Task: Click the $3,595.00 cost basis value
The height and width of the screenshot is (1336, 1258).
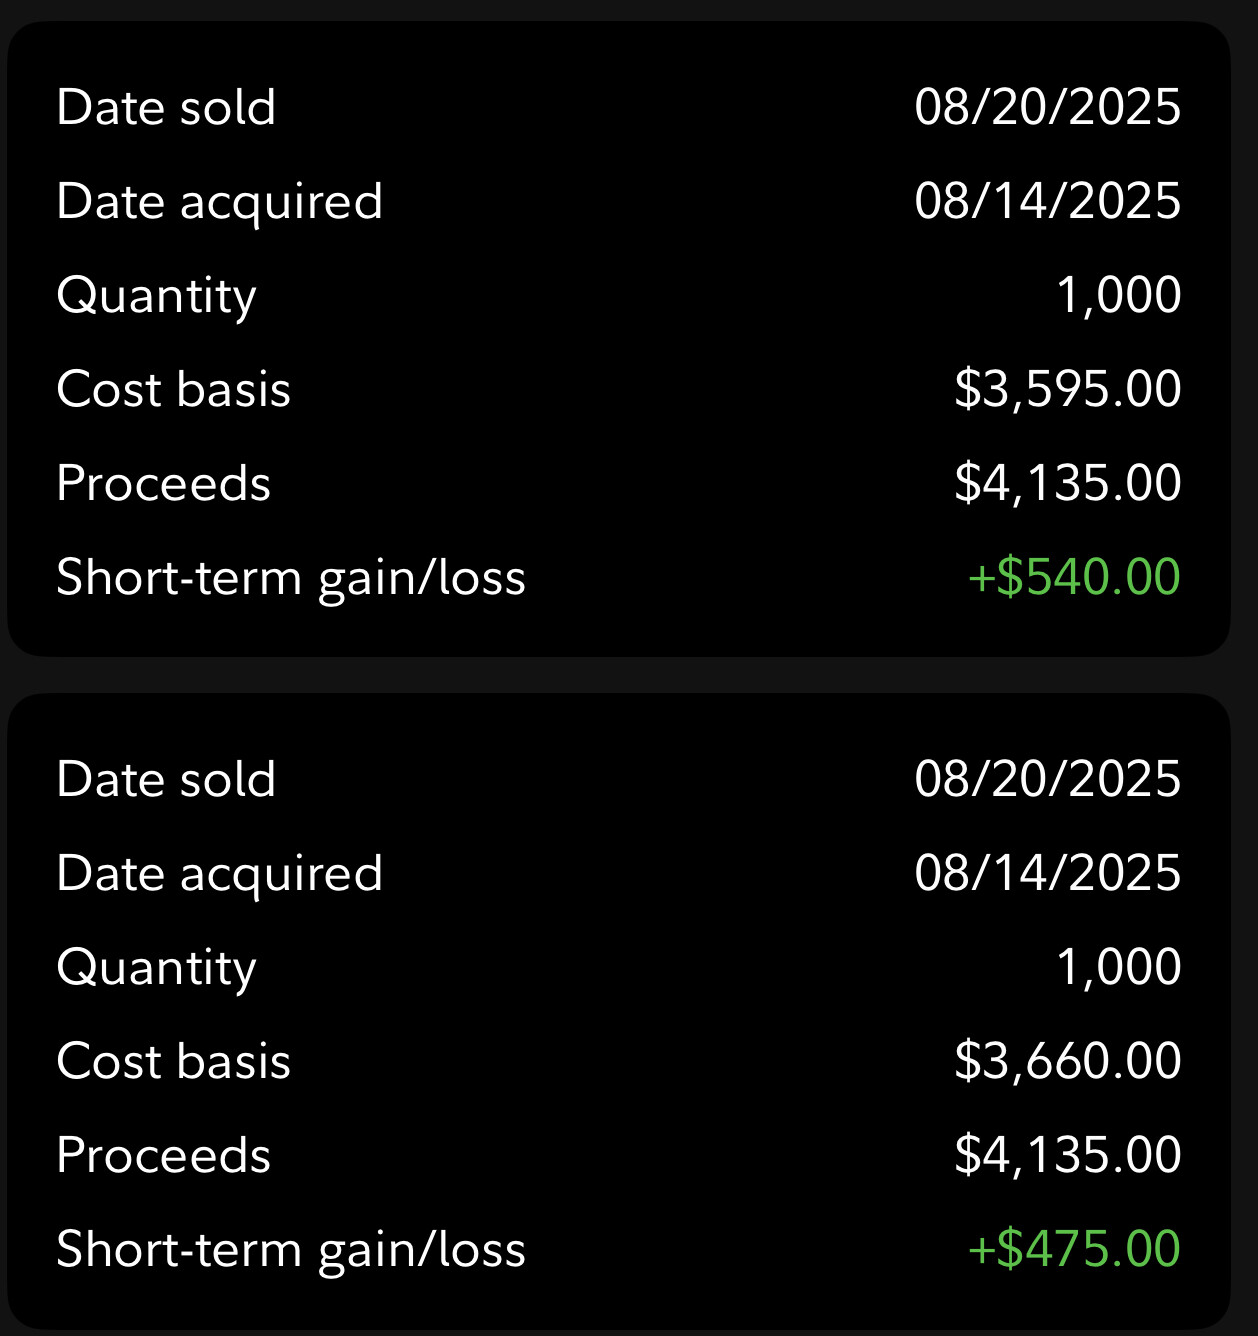Action: 1067,389
